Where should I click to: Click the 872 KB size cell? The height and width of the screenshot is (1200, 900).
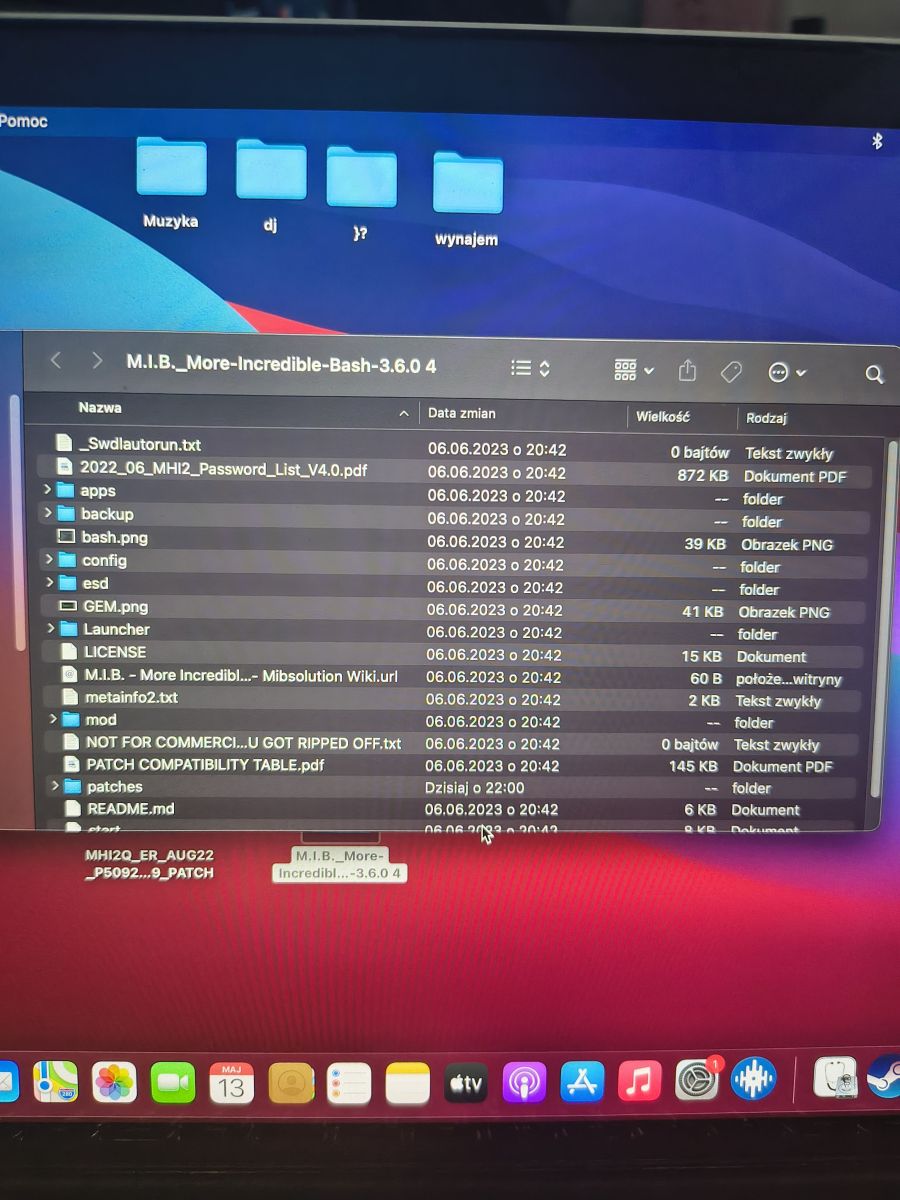[x=702, y=476]
